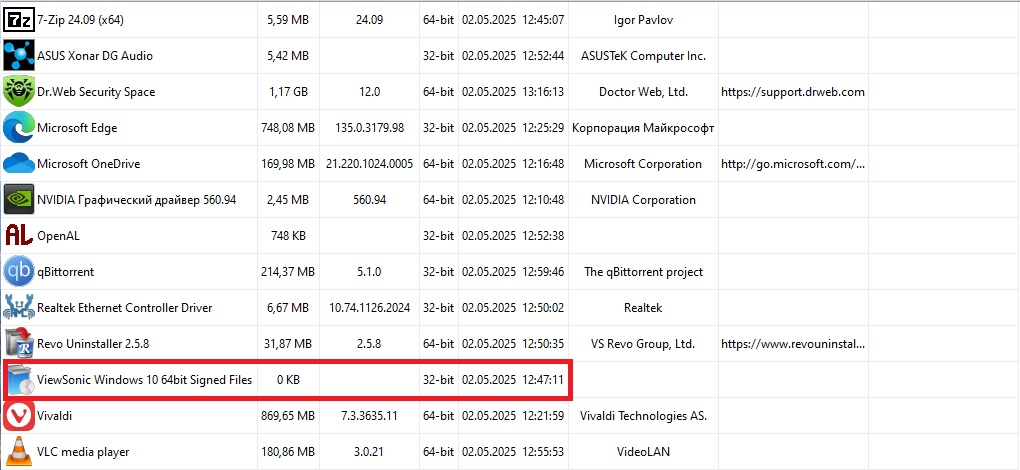Select the Microsoft OneDrive program name
This screenshot has width=1020, height=470.
(88, 164)
